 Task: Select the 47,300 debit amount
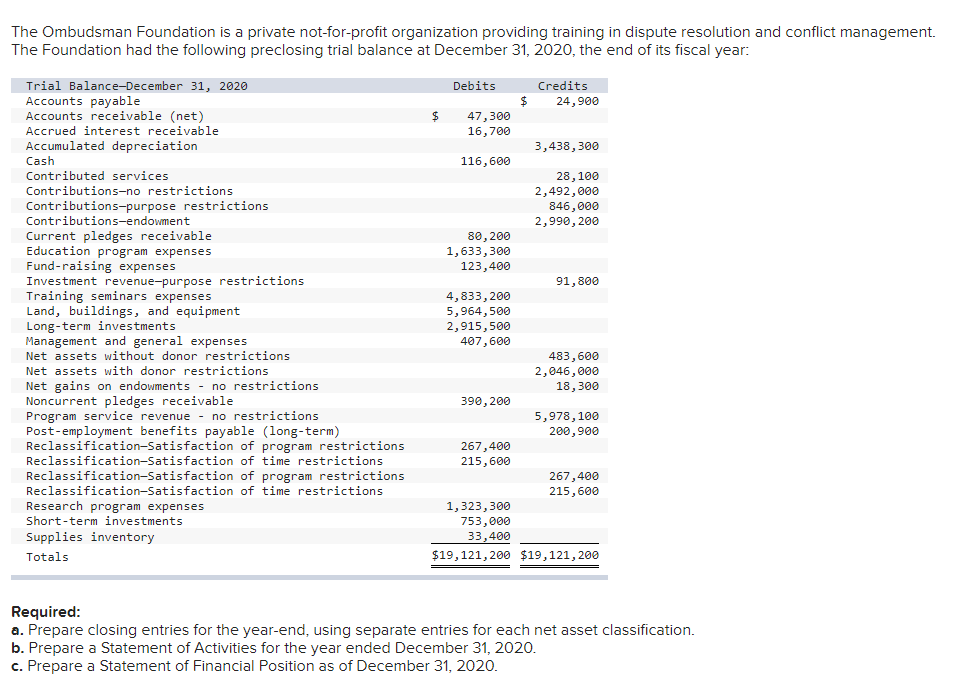click(x=489, y=116)
